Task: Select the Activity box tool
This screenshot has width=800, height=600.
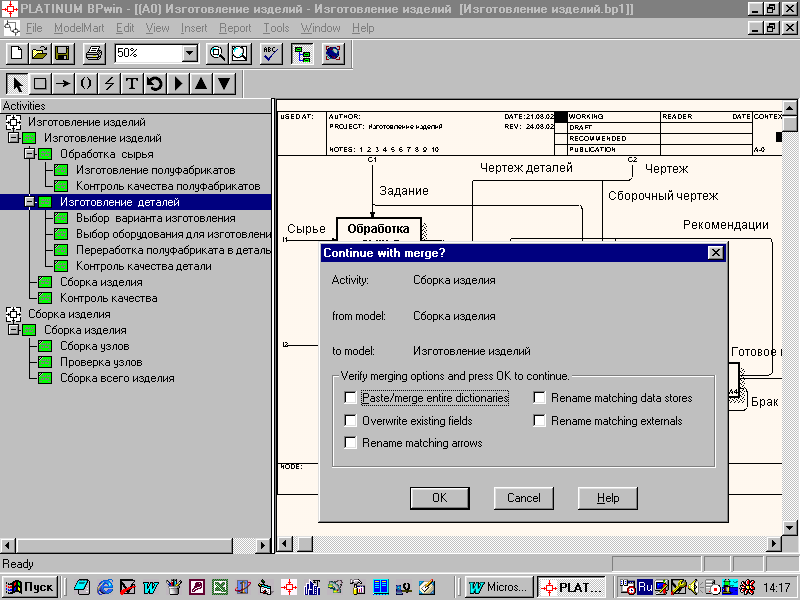Action: click(x=40, y=84)
